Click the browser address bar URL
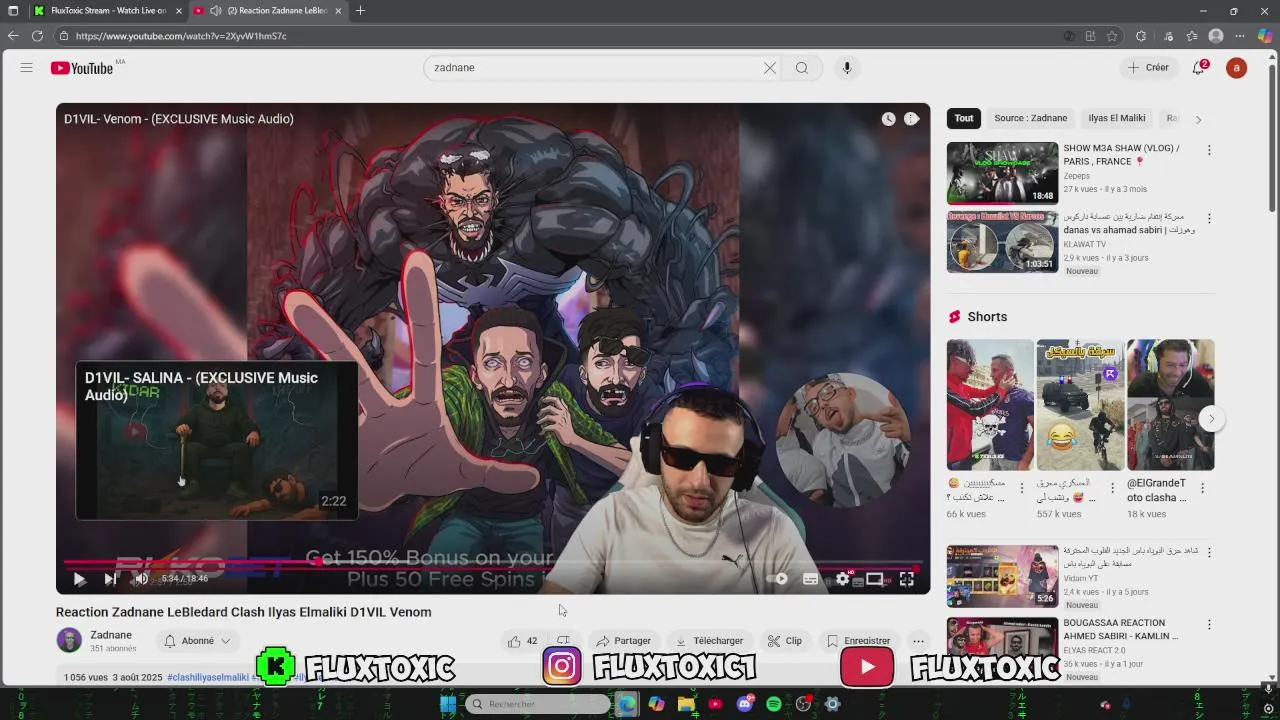 point(181,36)
